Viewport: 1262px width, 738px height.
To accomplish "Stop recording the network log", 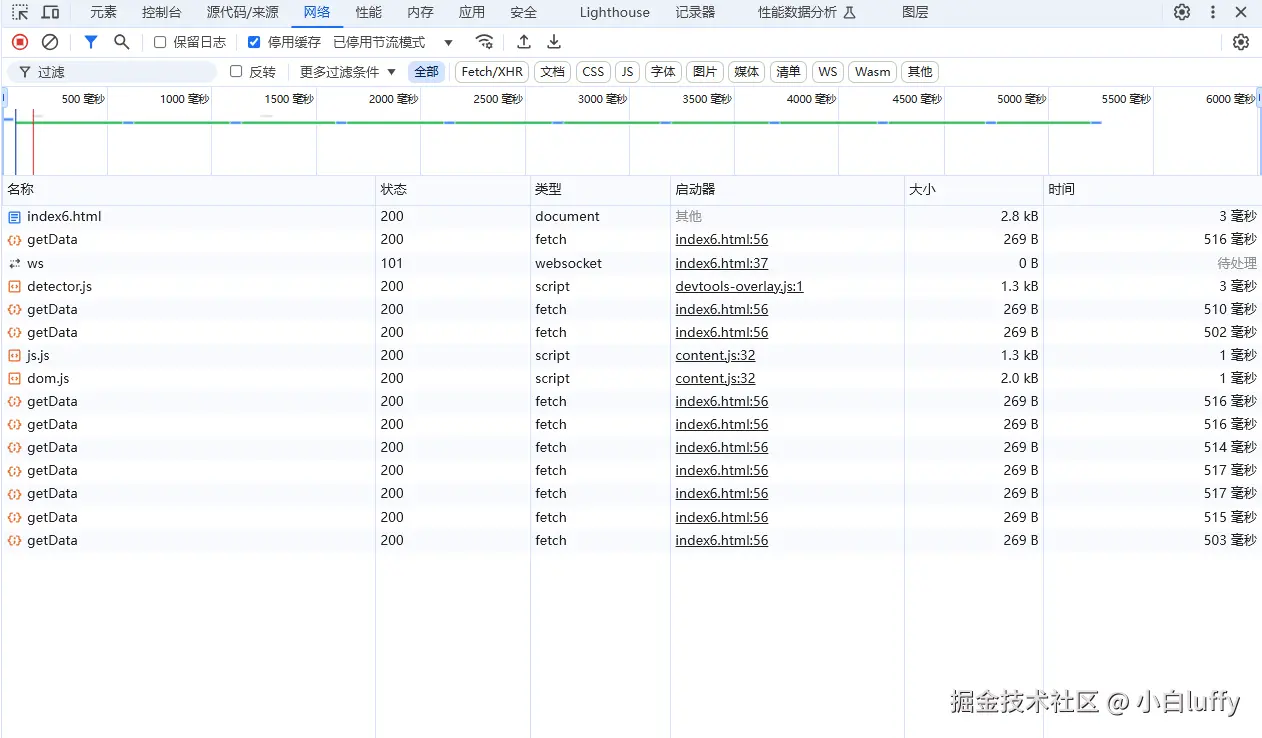I will pos(20,42).
